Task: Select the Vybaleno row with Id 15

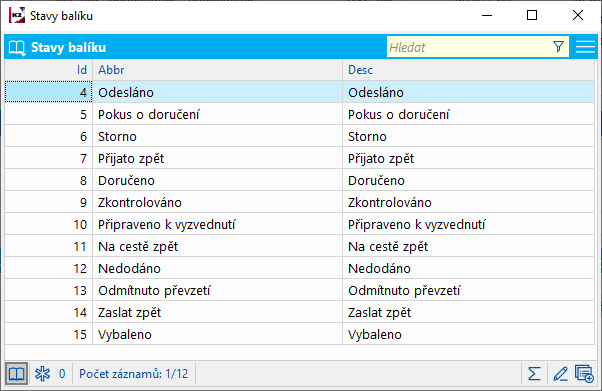Action: click(299, 335)
